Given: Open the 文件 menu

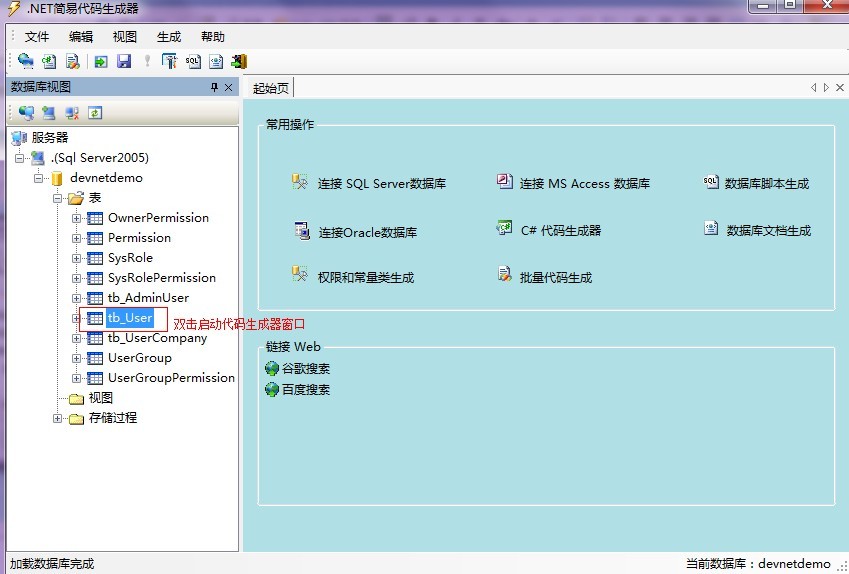Looking at the screenshot, I should (x=37, y=37).
